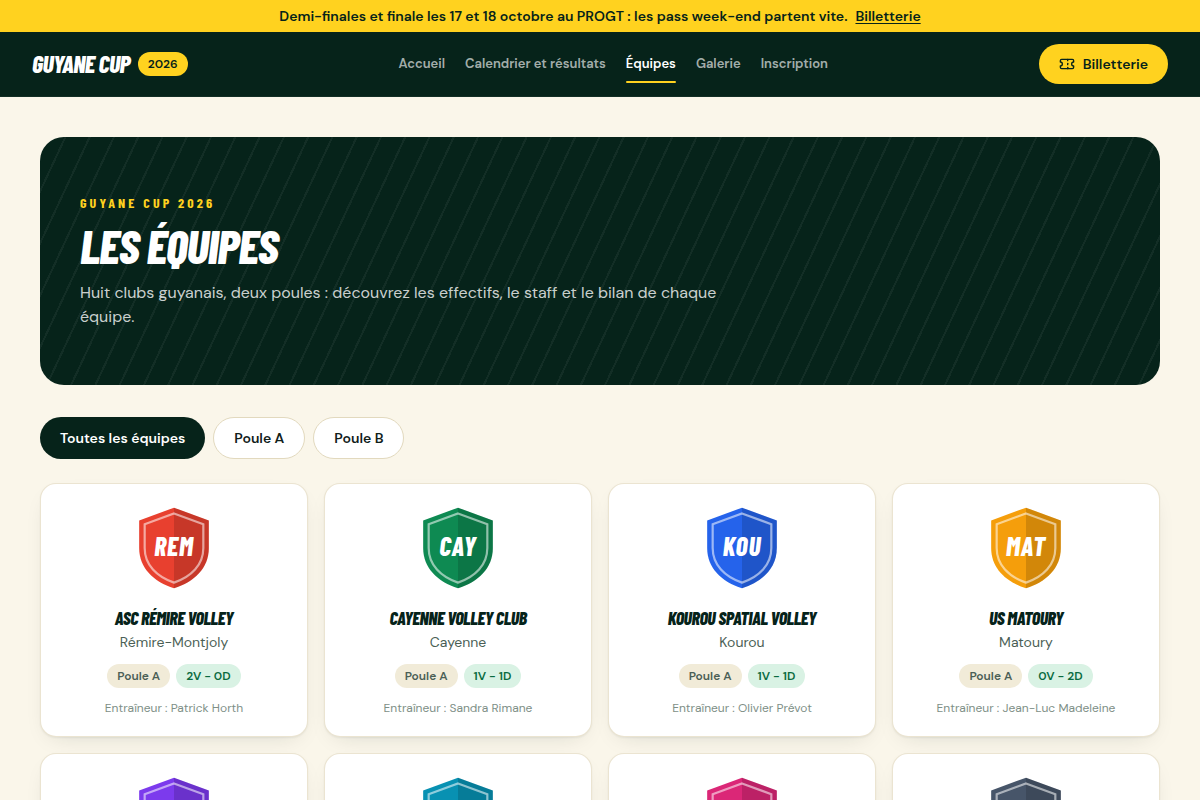Click the CAY green shield badge
Screen dimensions: 1200x800
(458, 547)
